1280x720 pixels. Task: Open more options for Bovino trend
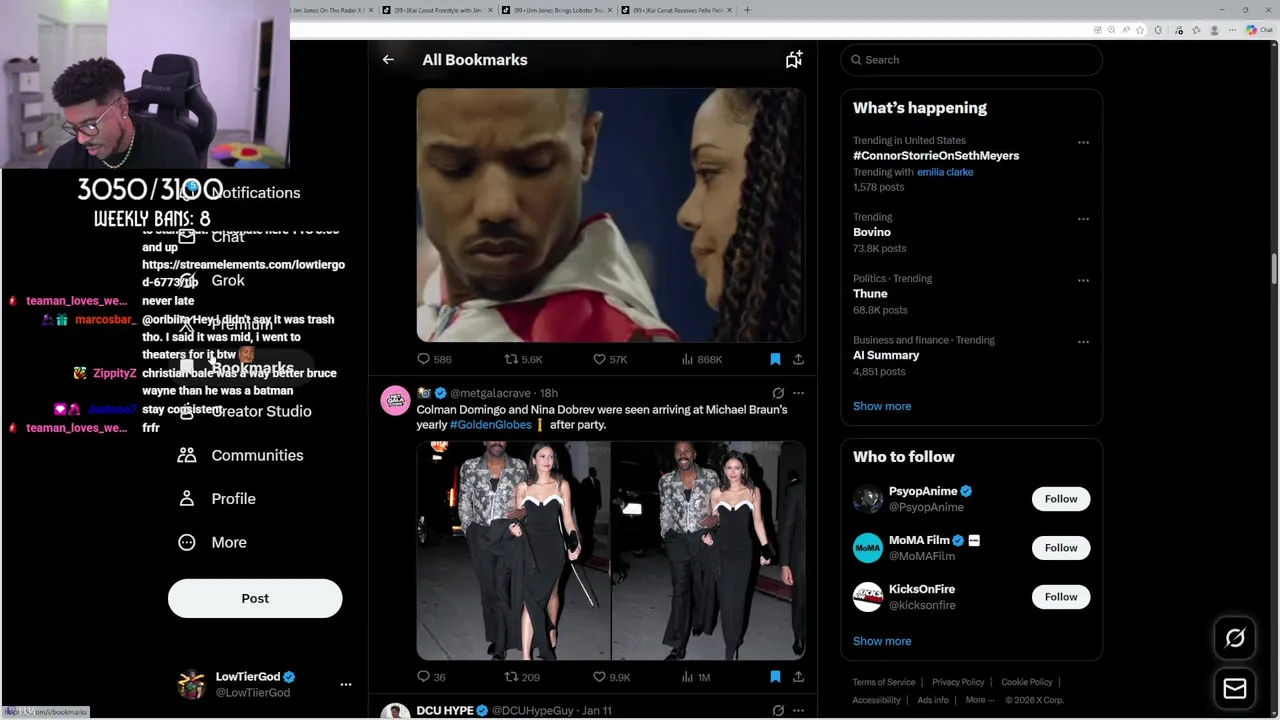(1083, 219)
